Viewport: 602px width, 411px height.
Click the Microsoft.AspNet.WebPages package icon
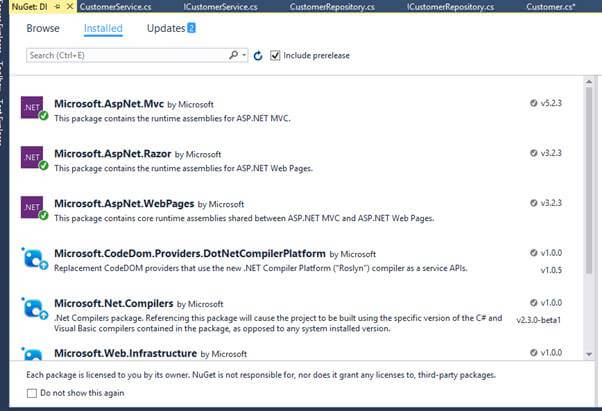33,208
